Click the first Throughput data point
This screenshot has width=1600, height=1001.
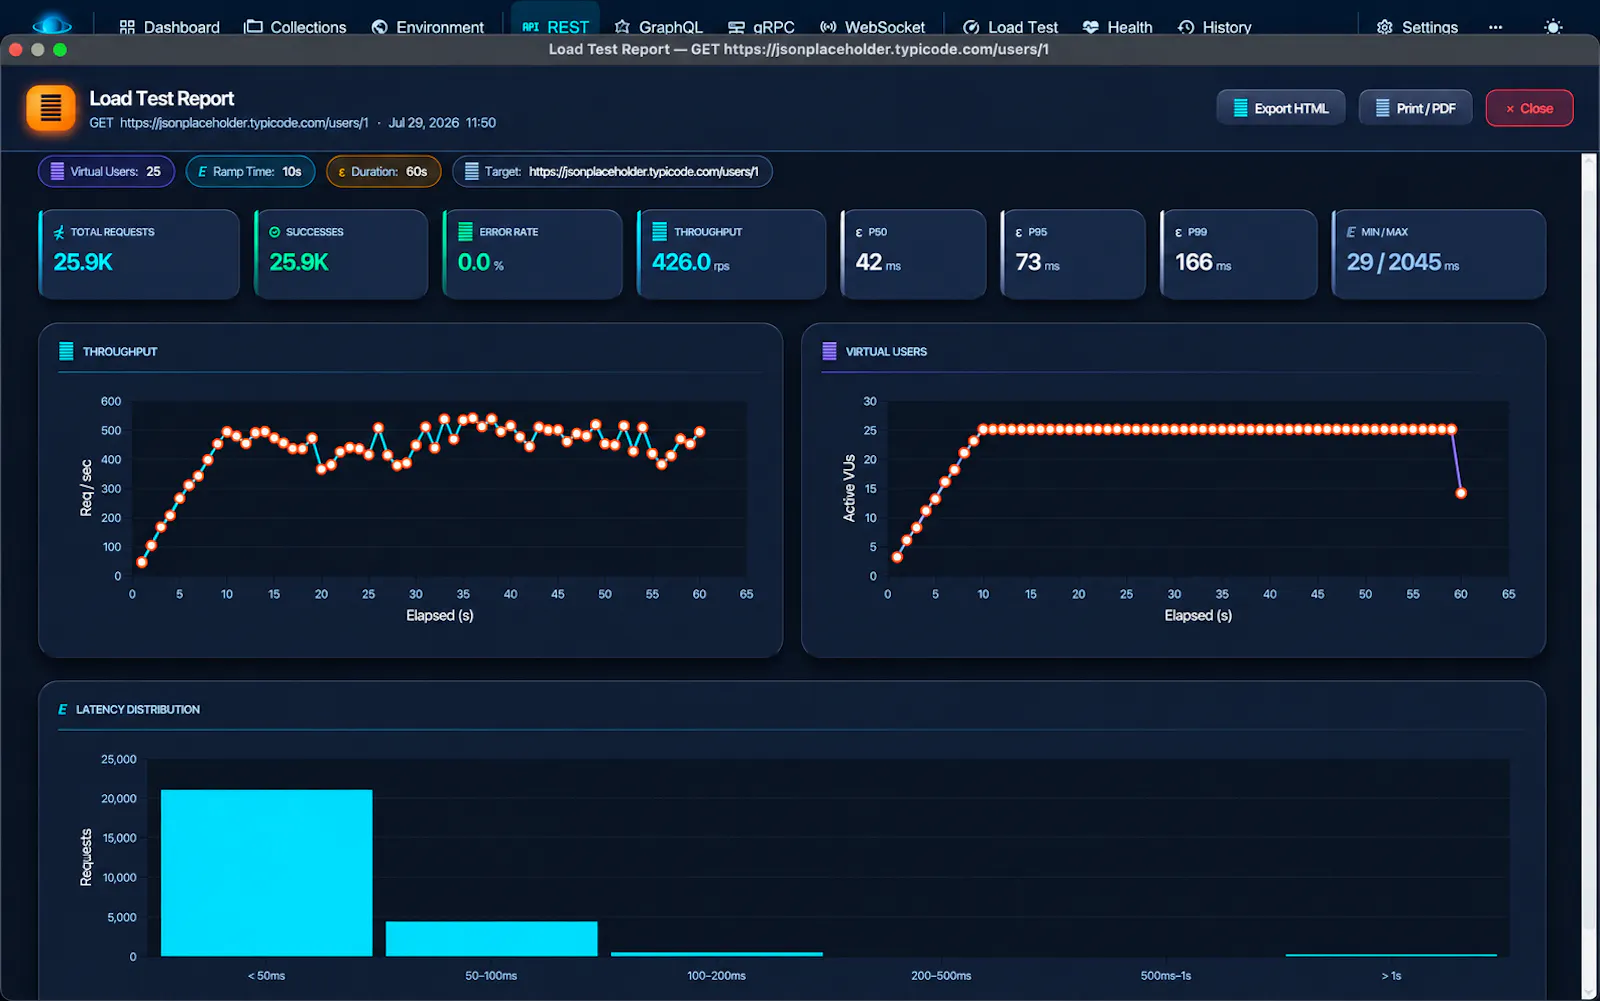point(142,562)
